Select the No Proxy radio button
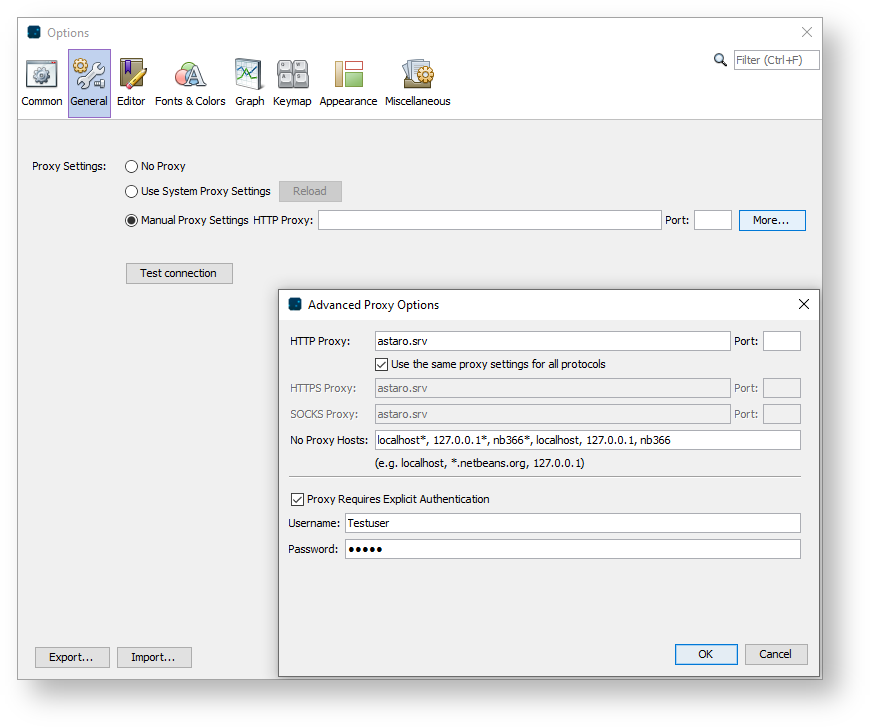The height and width of the screenshot is (728, 871). pyautogui.click(x=132, y=167)
